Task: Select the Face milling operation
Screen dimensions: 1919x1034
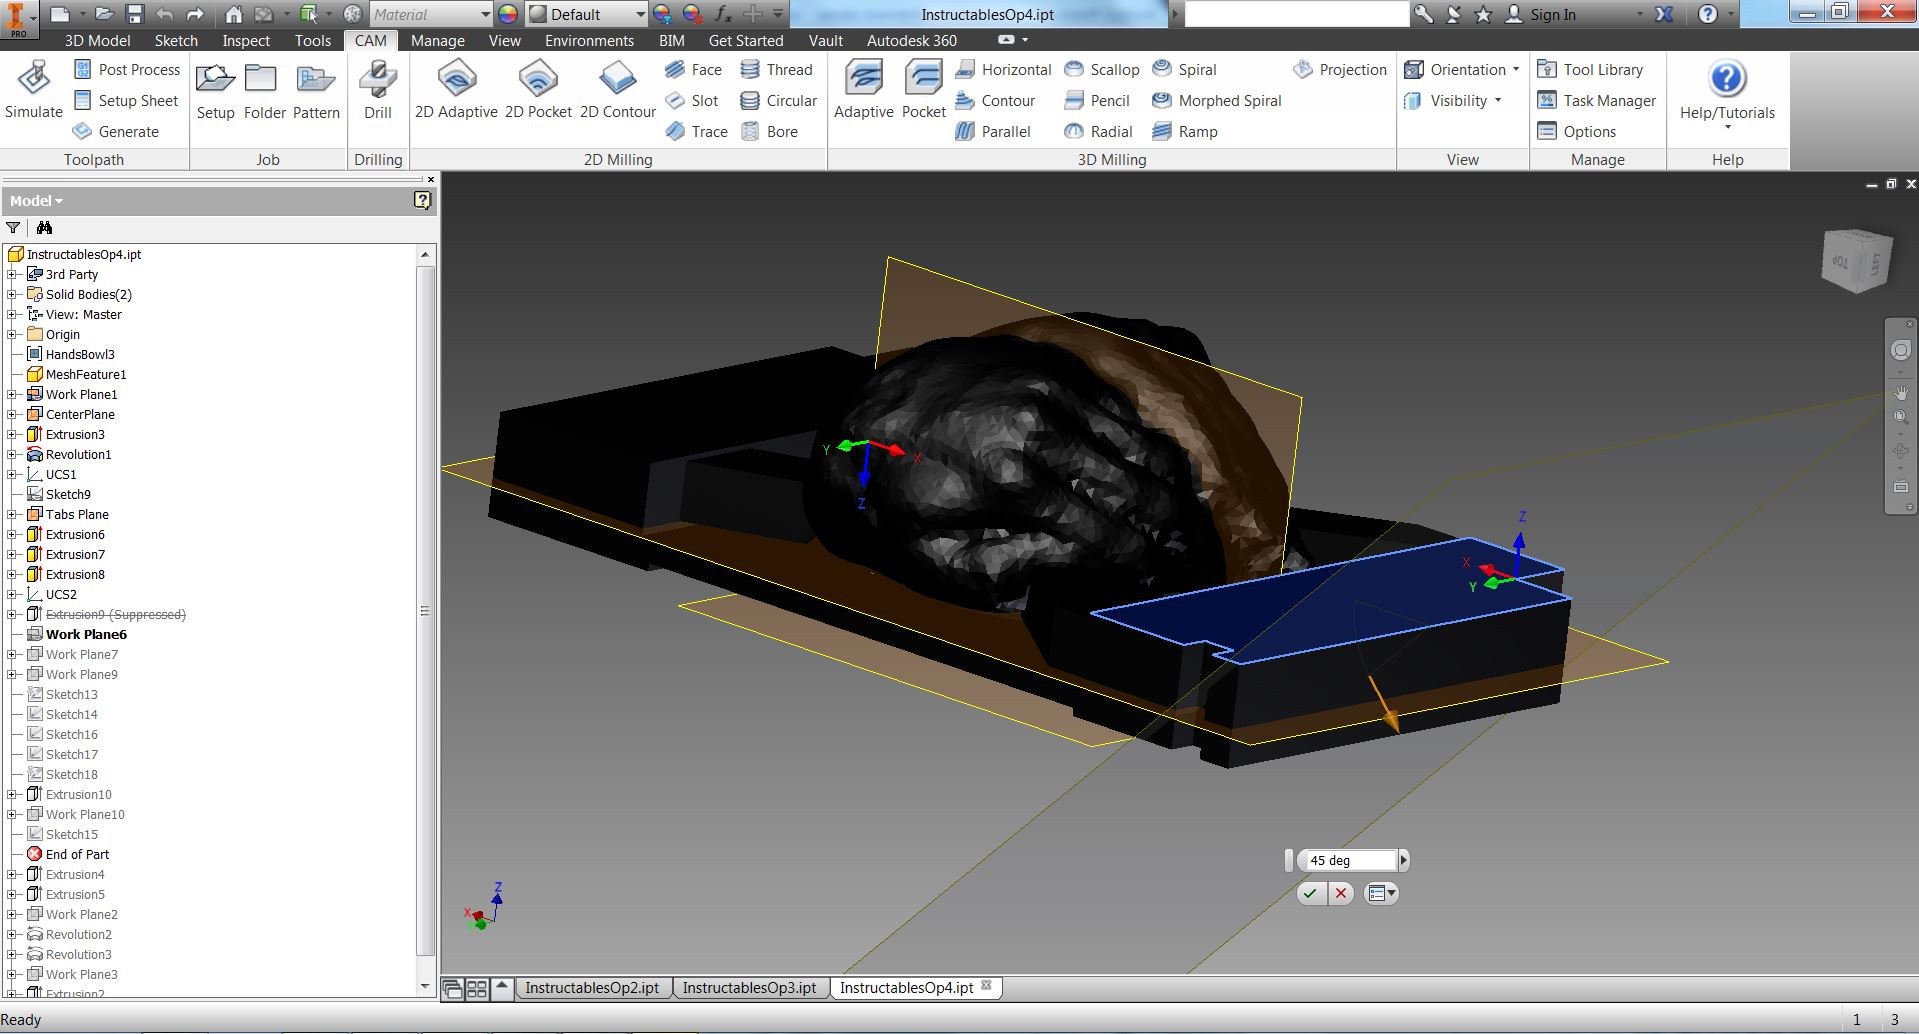Action: tap(693, 70)
